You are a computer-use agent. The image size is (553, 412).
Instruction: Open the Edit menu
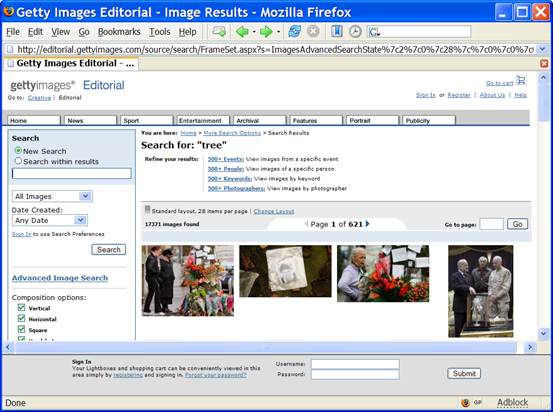35,32
